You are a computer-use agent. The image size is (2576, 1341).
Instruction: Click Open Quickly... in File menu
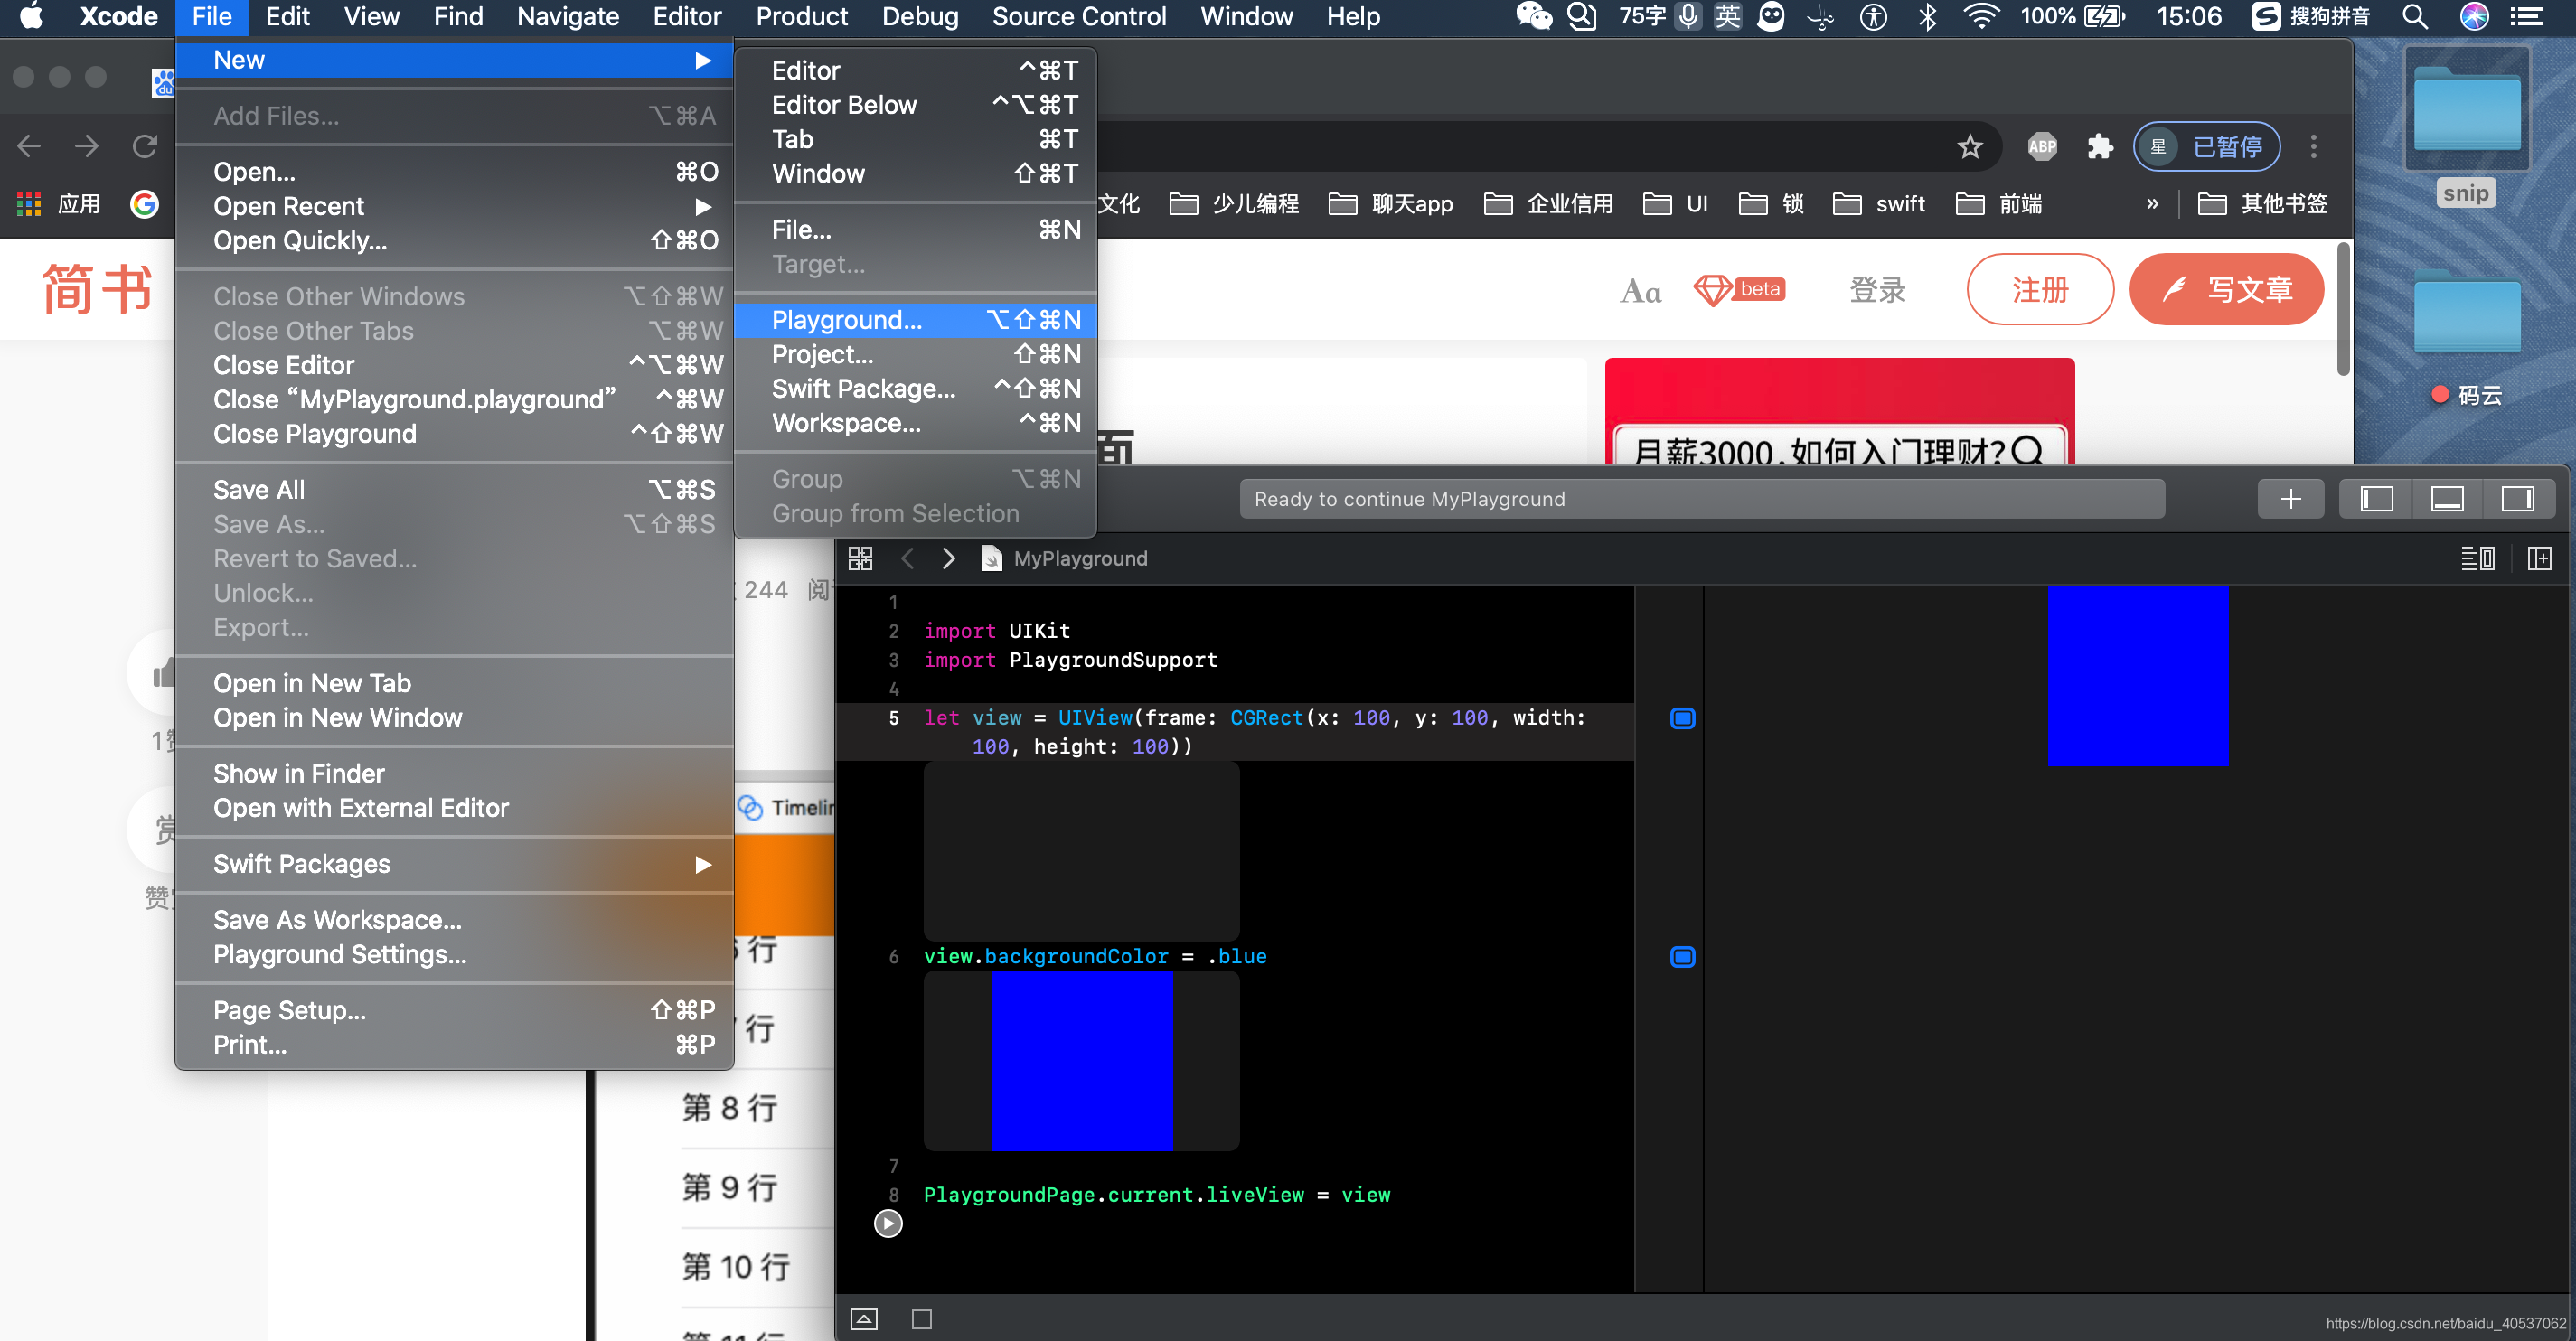(x=454, y=240)
